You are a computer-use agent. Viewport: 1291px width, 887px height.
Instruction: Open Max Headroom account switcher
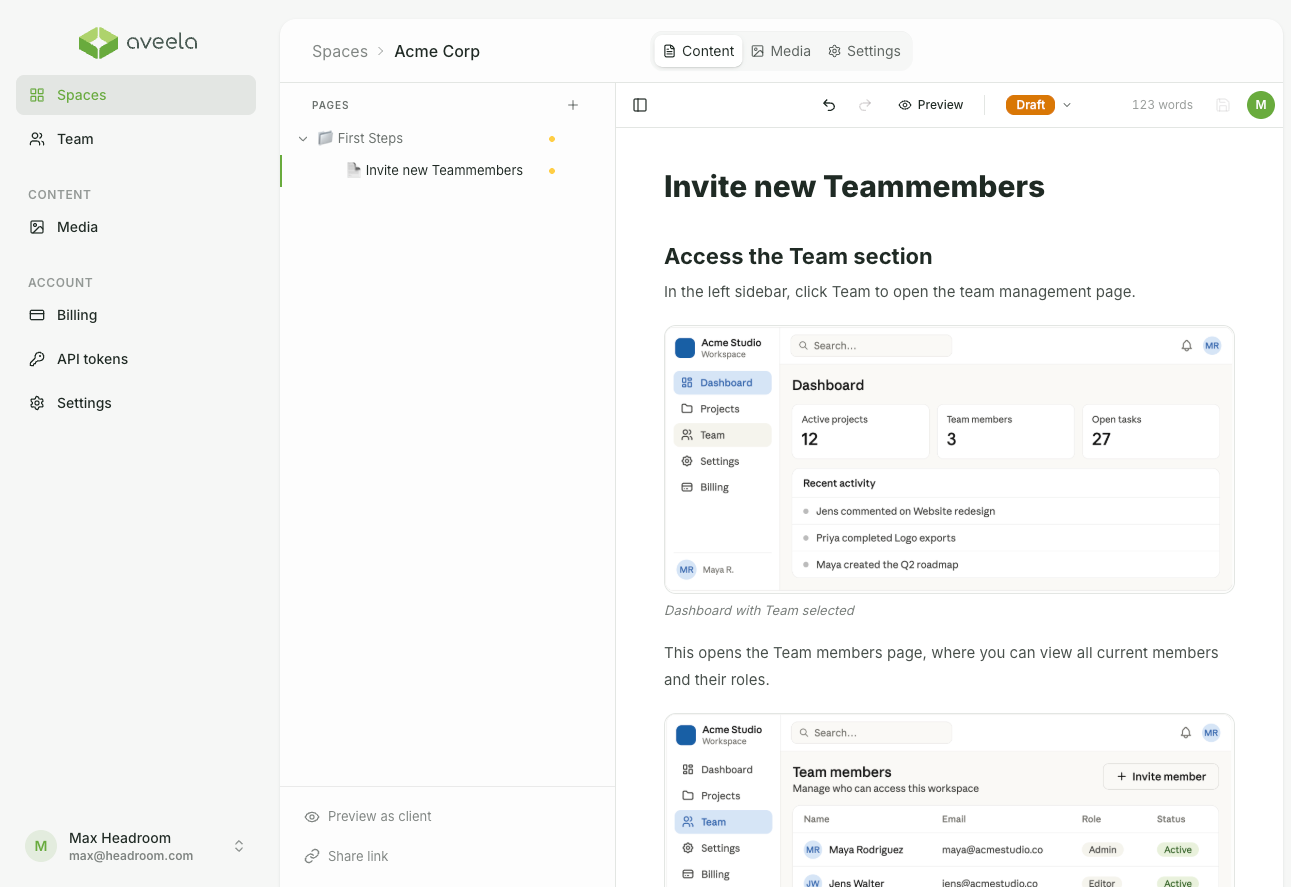tap(136, 846)
